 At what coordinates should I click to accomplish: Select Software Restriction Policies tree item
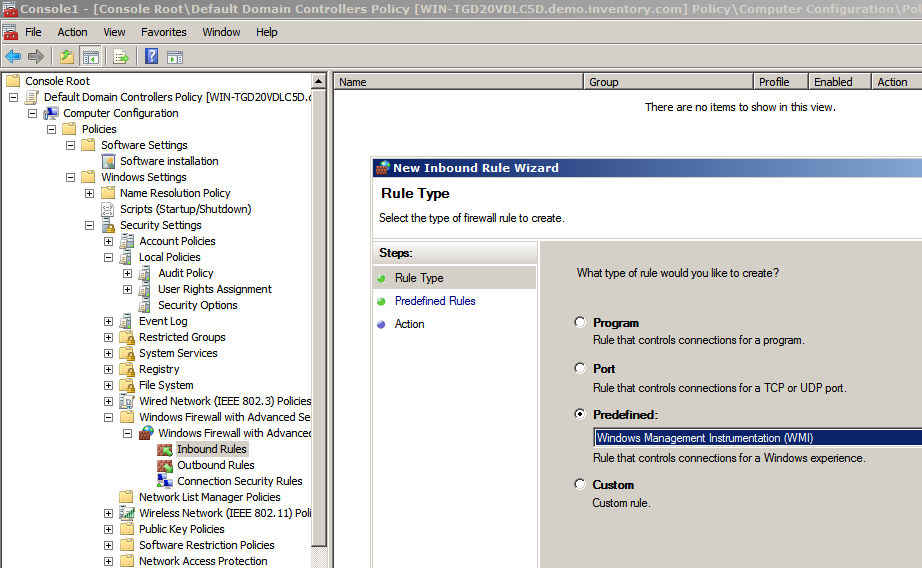tap(206, 545)
